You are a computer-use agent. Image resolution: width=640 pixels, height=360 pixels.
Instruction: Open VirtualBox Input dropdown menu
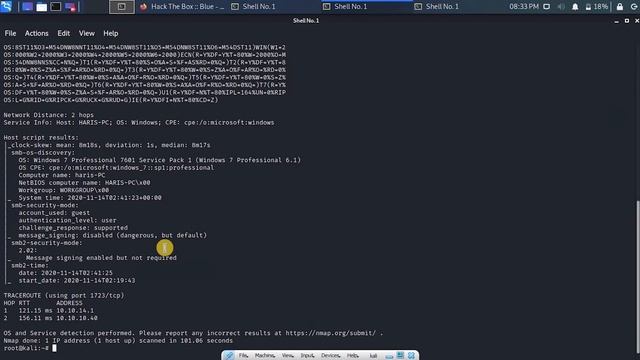coord(307,356)
